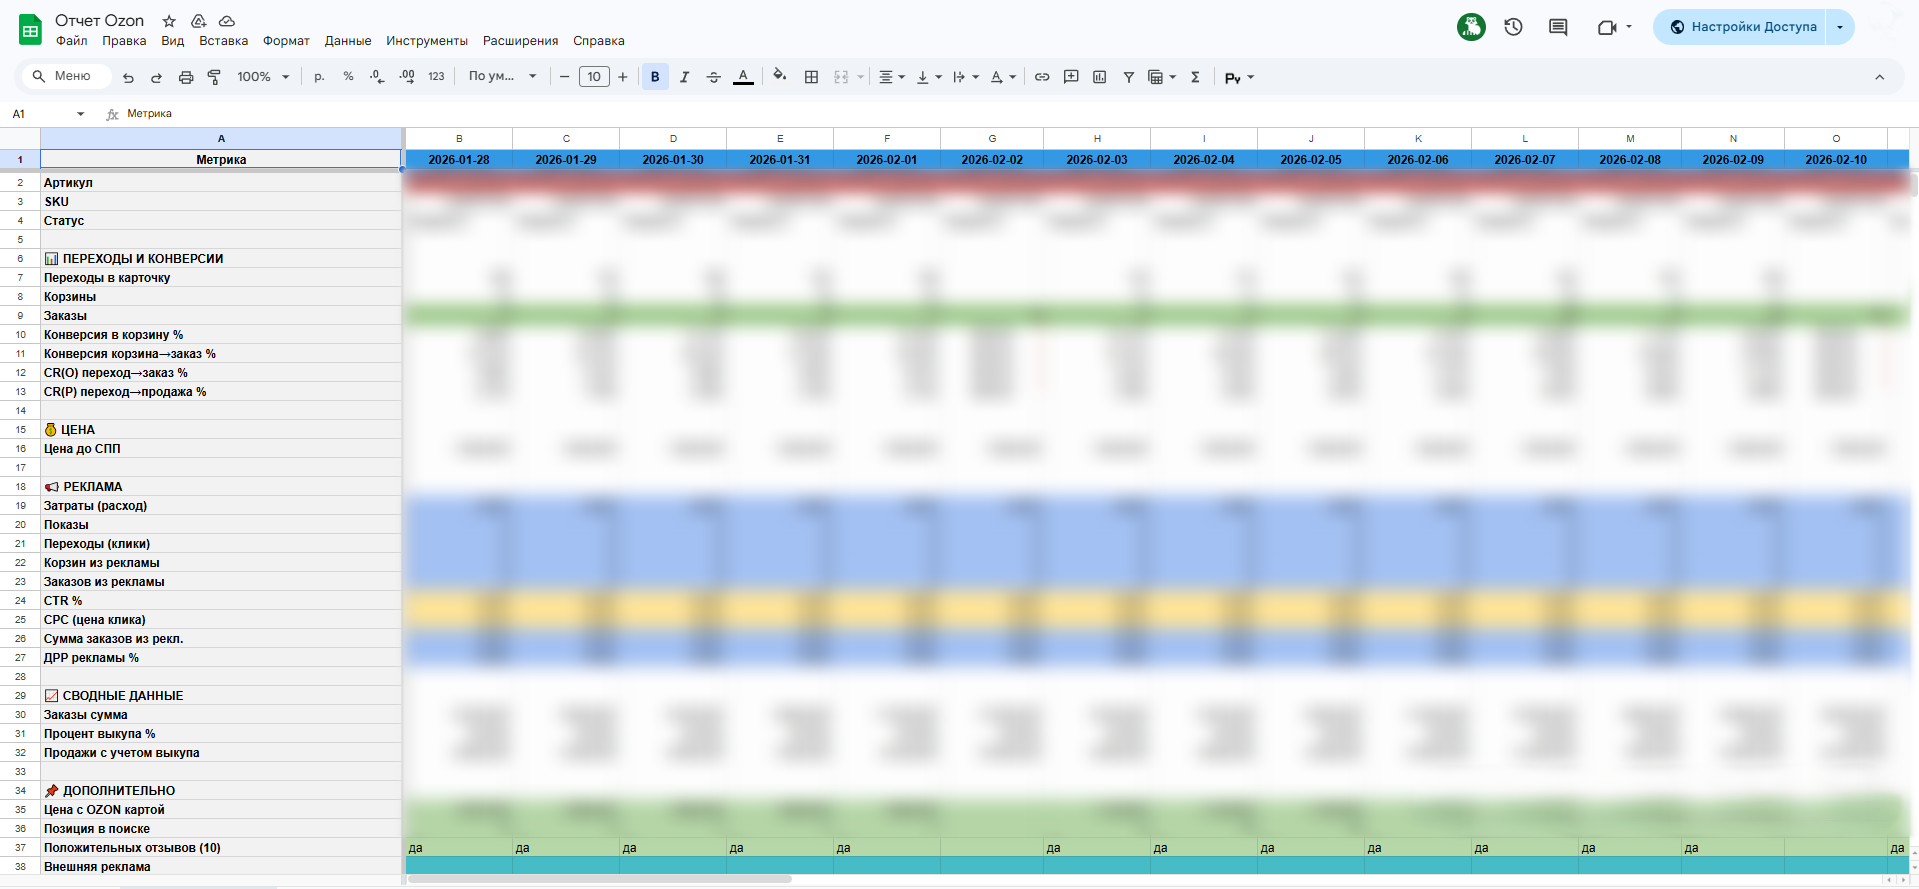Screen dimensions: 1919x889
Task: Open the Данные menu
Action: coord(347,41)
